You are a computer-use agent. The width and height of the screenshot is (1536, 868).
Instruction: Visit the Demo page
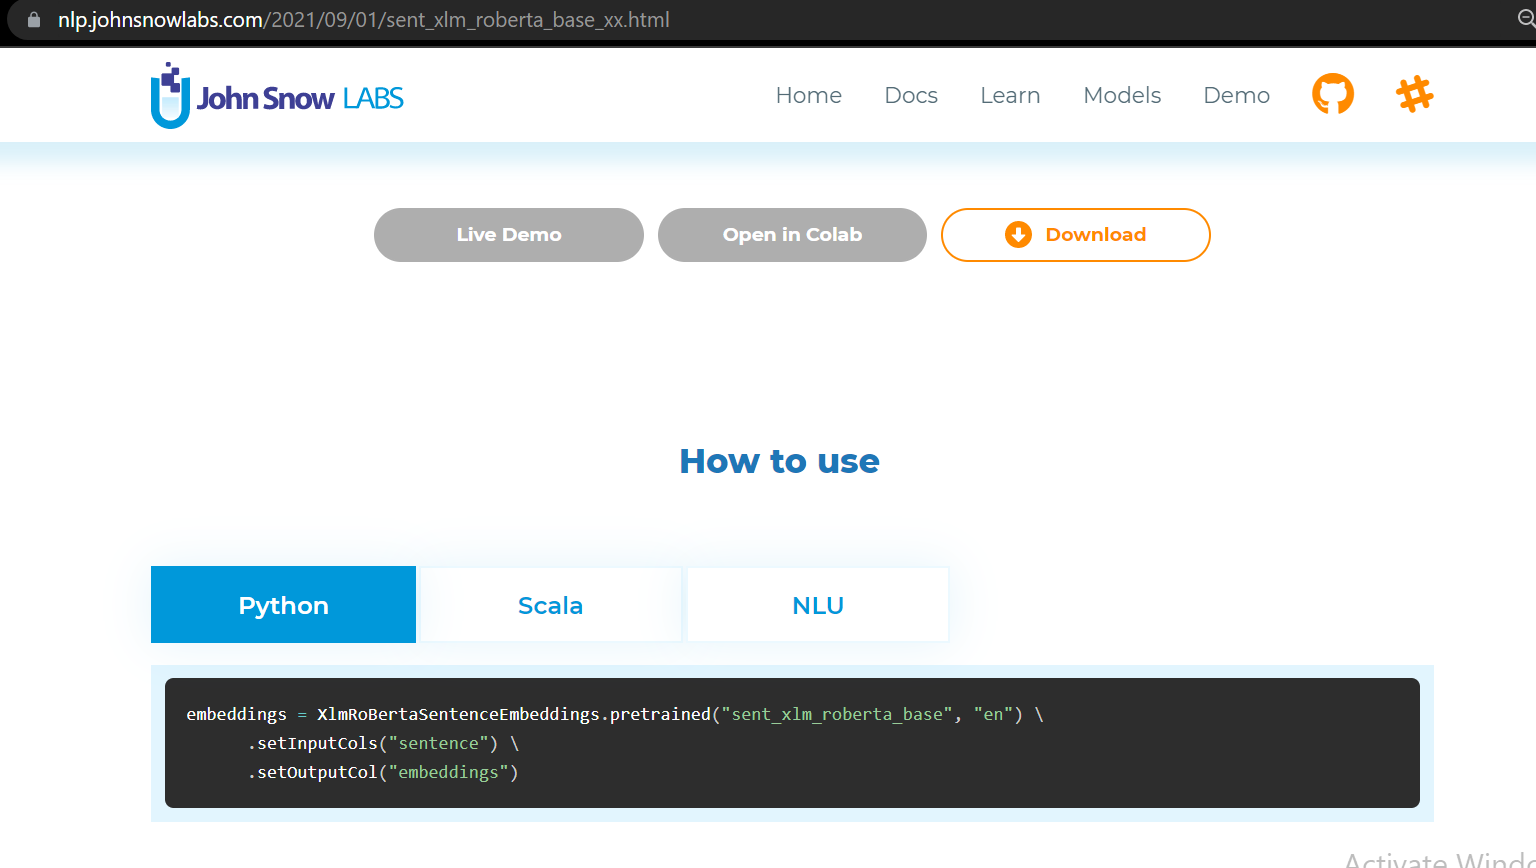(x=1236, y=95)
